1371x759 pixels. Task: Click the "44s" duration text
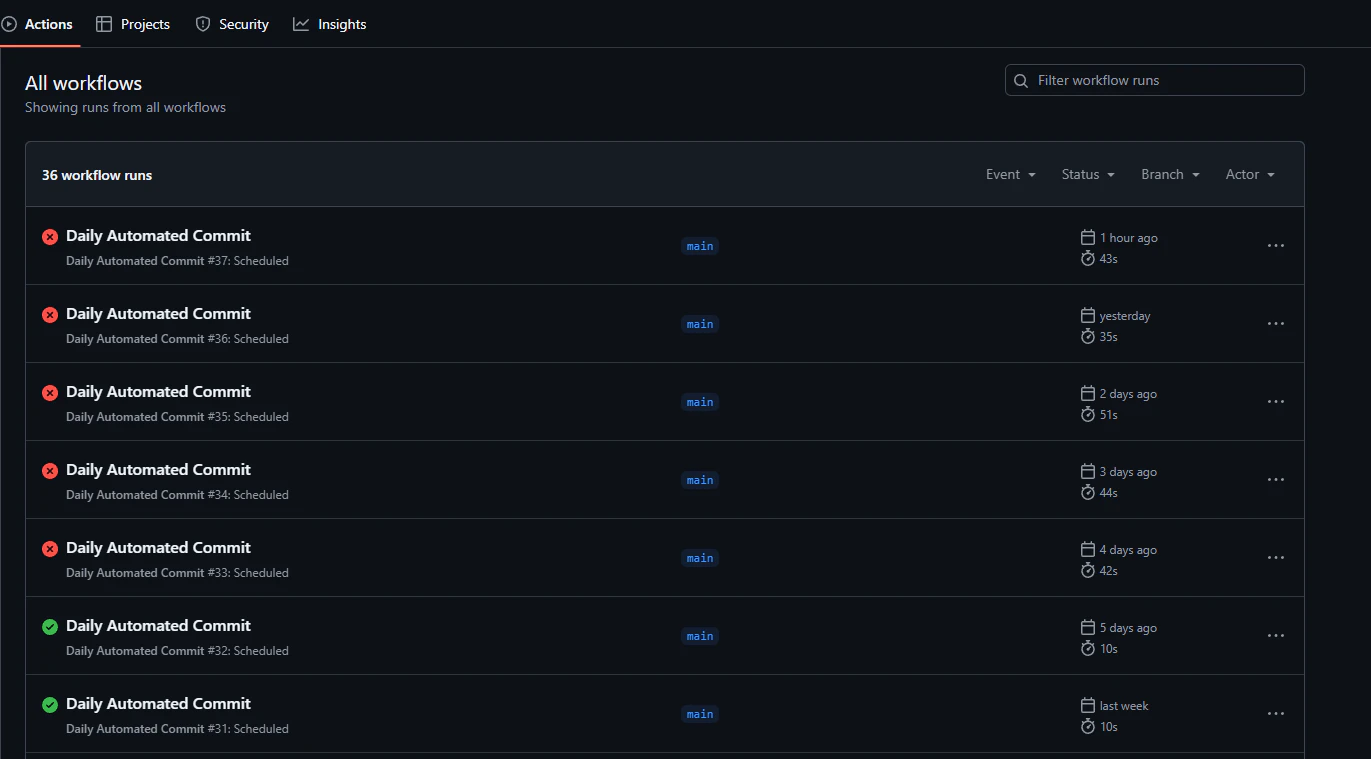tap(1109, 493)
